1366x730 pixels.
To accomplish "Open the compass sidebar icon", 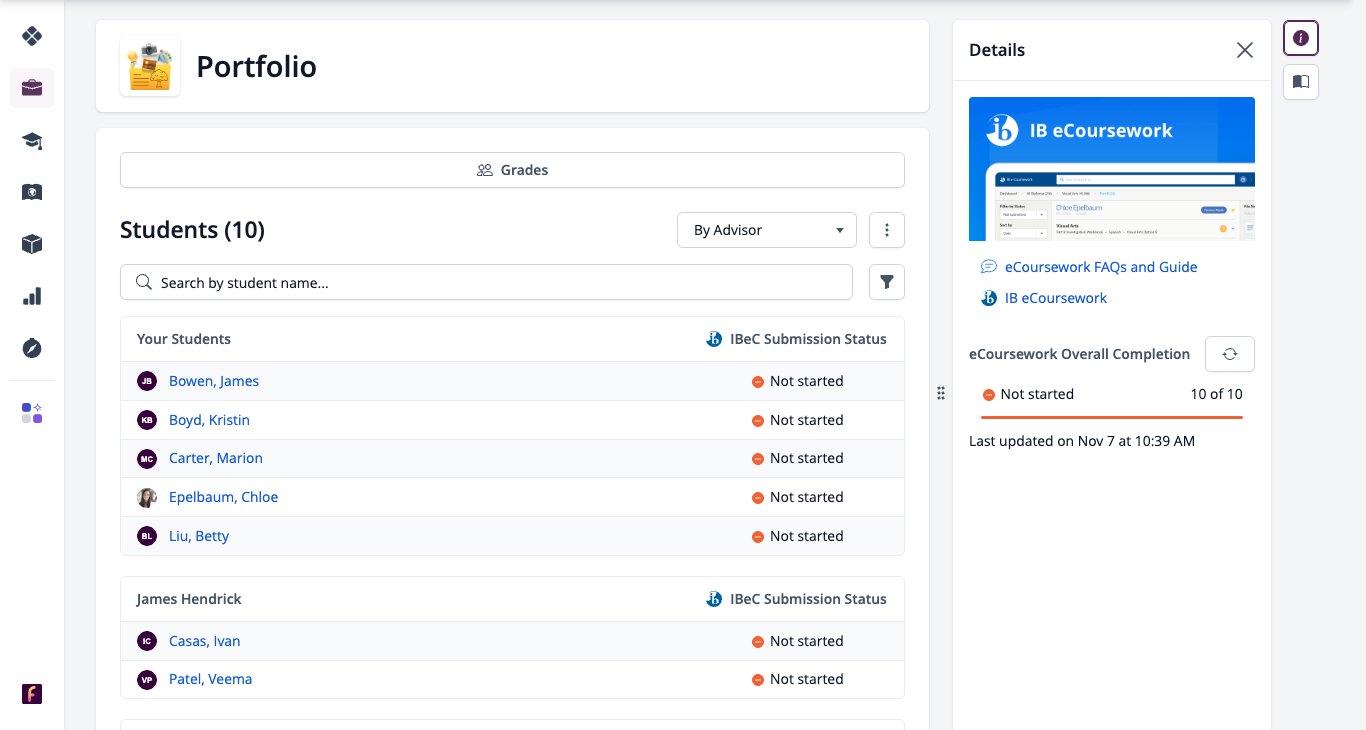I will pyautogui.click(x=32, y=348).
